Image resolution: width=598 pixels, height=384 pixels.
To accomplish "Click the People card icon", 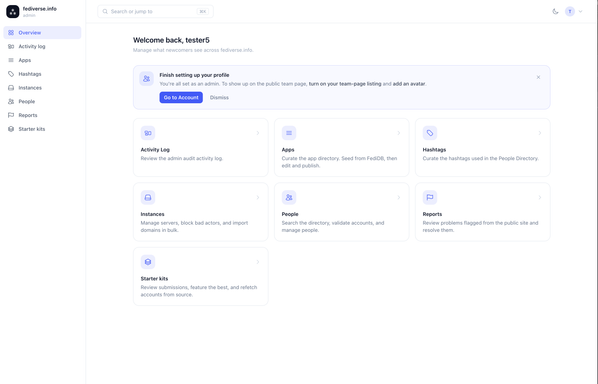I will (x=289, y=198).
